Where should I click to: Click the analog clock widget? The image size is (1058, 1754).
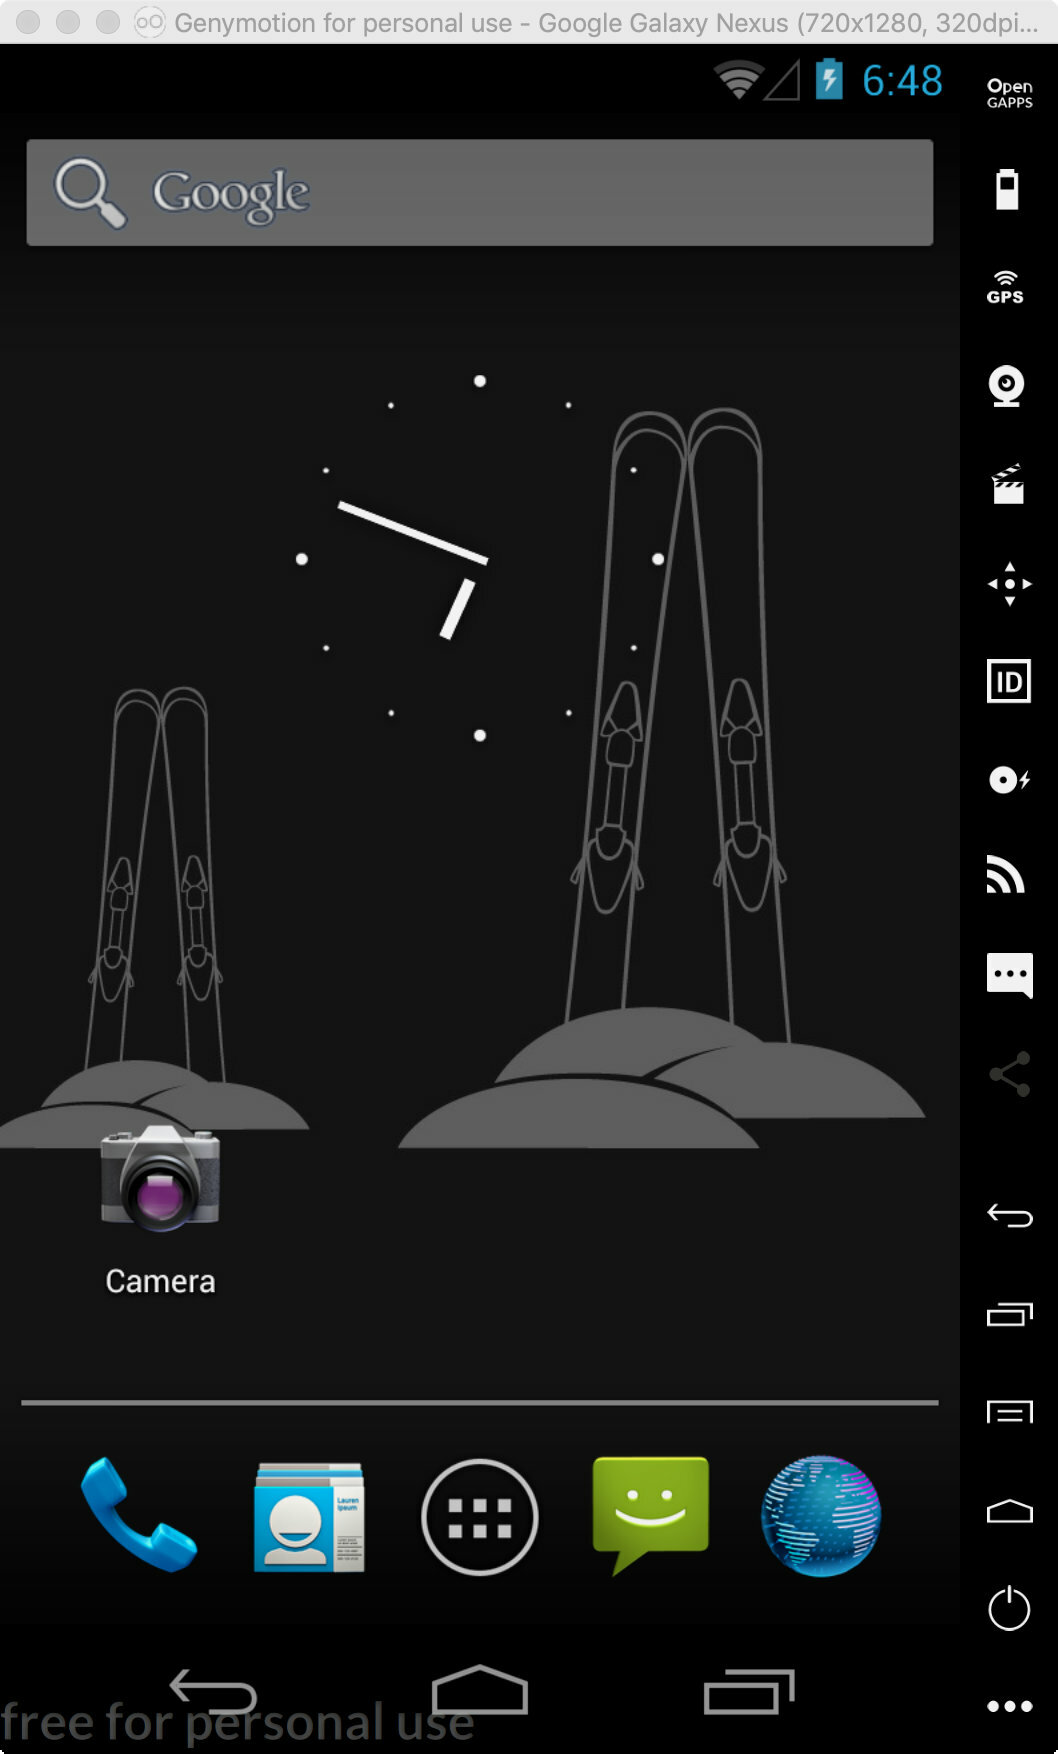pyautogui.click(x=480, y=558)
